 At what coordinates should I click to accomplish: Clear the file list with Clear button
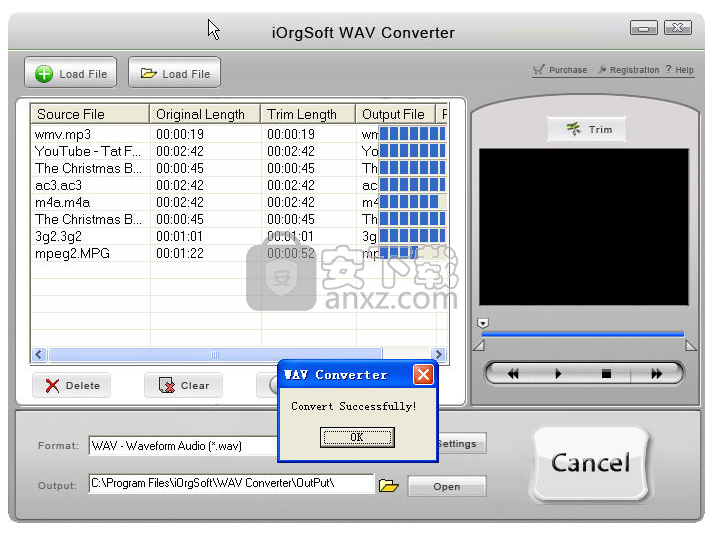(184, 385)
